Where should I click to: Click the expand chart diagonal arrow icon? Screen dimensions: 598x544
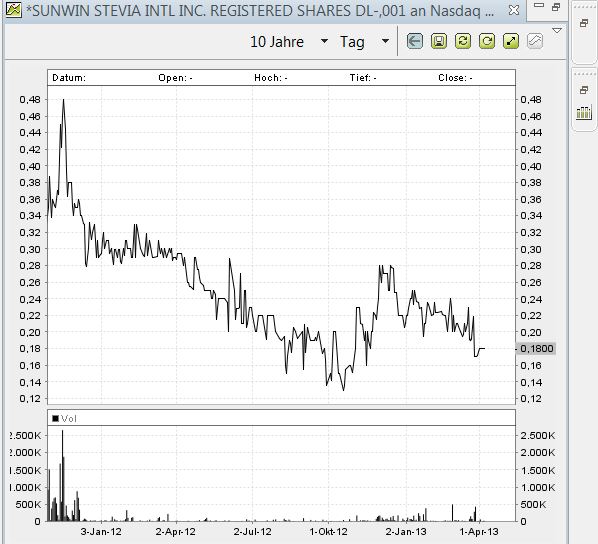click(x=511, y=41)
